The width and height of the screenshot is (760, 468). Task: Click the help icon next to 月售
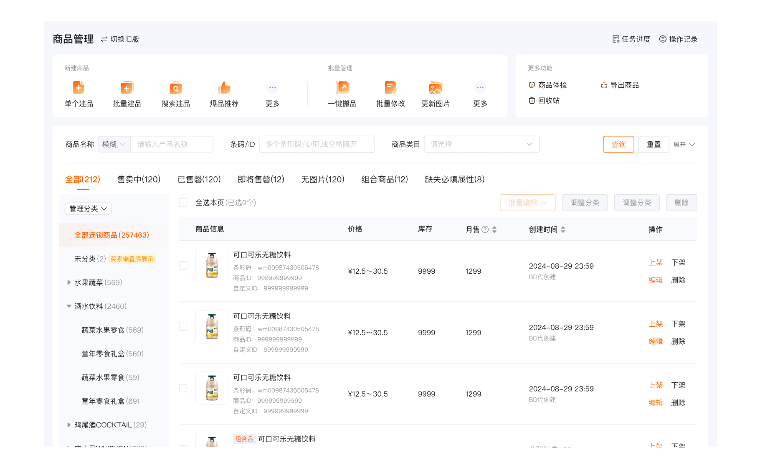pos(485,230)
